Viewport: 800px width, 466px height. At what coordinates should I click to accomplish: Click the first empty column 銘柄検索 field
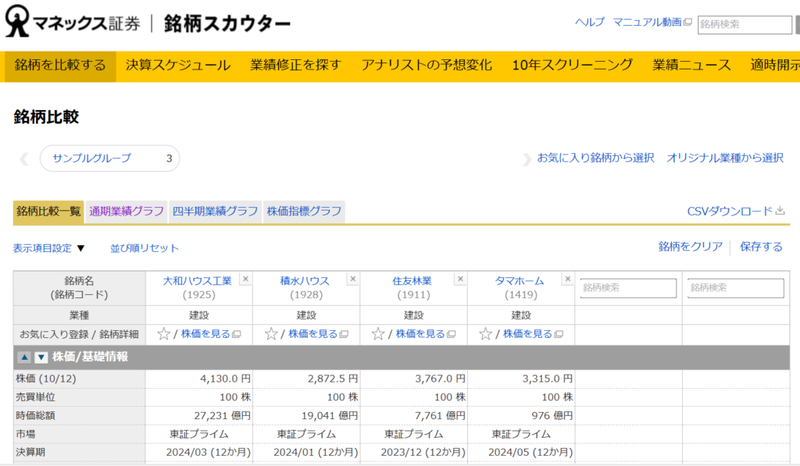pyautogui.click(x=628, y=288)
